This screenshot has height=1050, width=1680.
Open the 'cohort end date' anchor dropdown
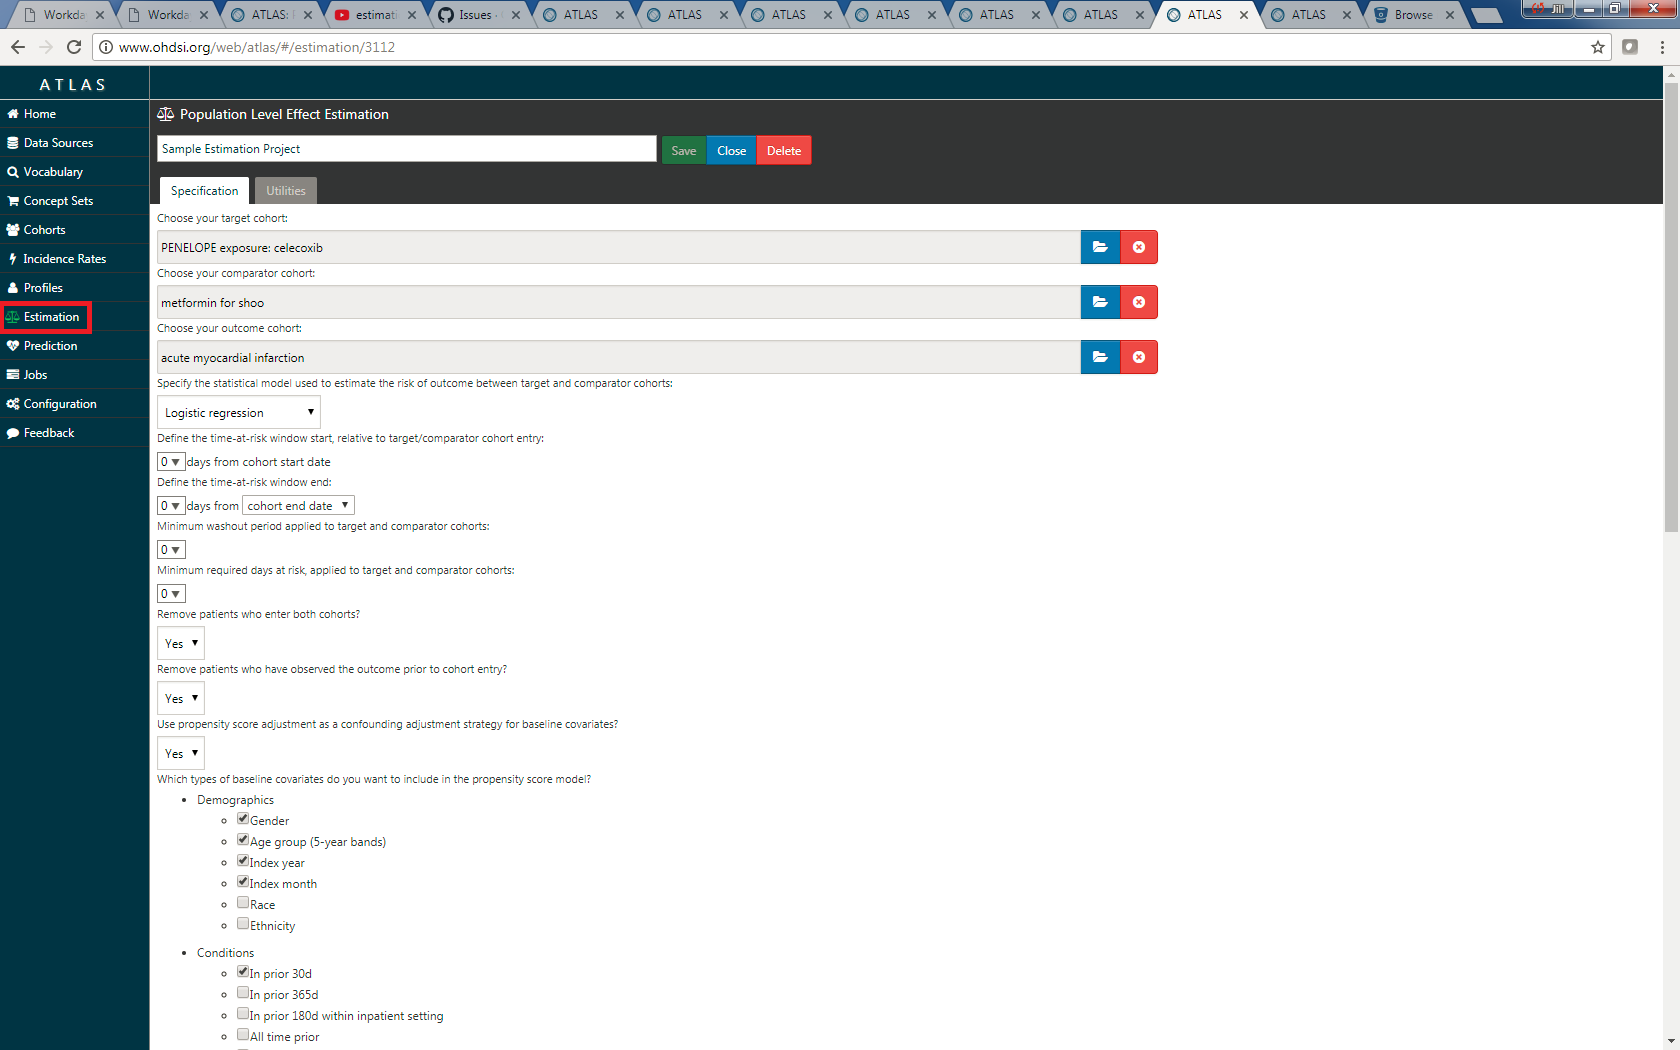point(297,505)
